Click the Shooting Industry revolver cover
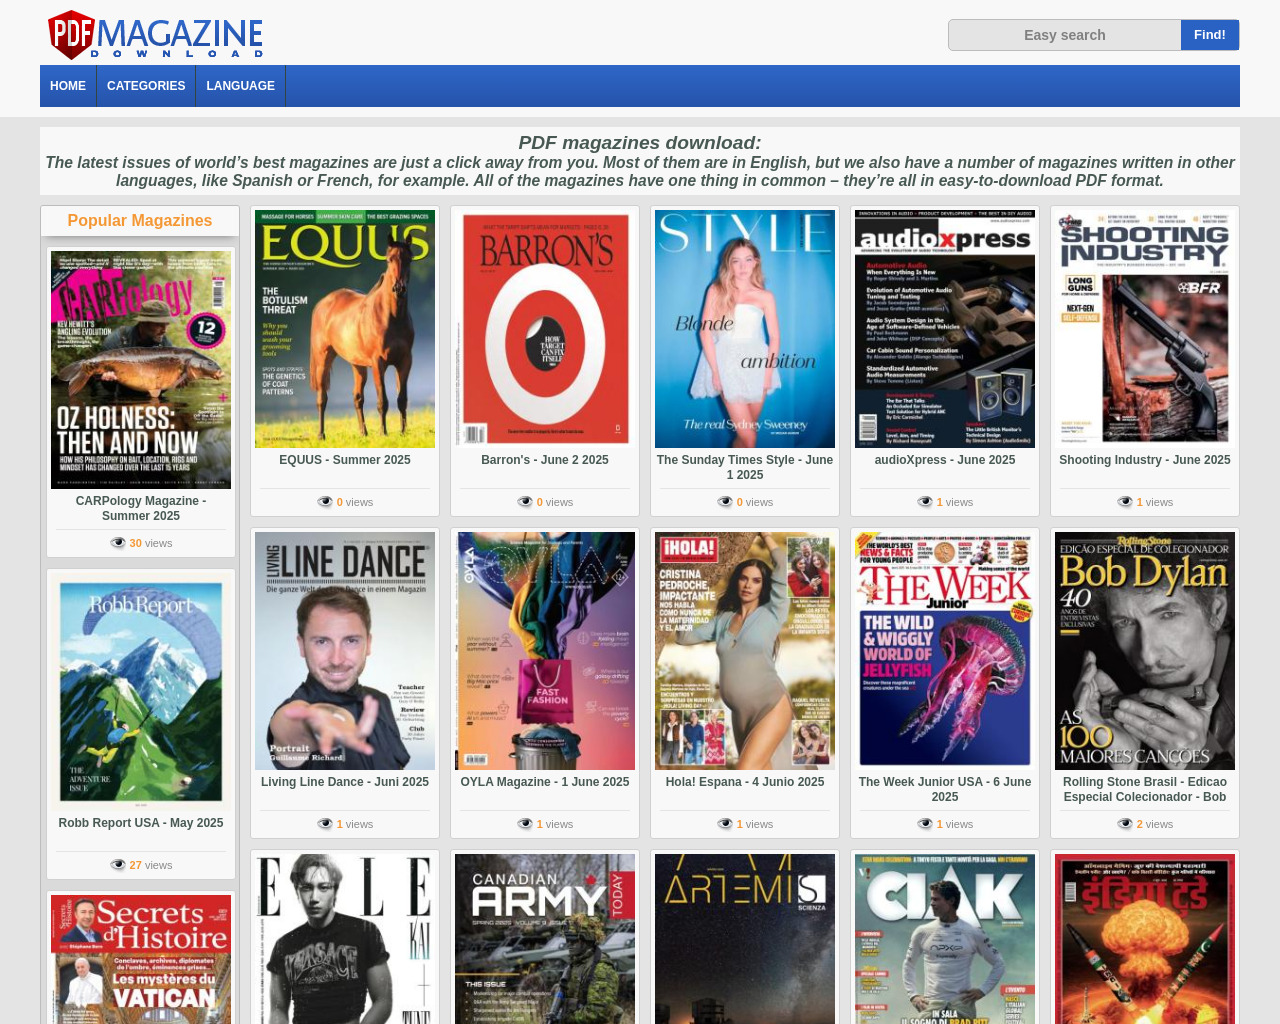The width and height of the screenshot is (1280, 1024). [x=1145, y=329]
